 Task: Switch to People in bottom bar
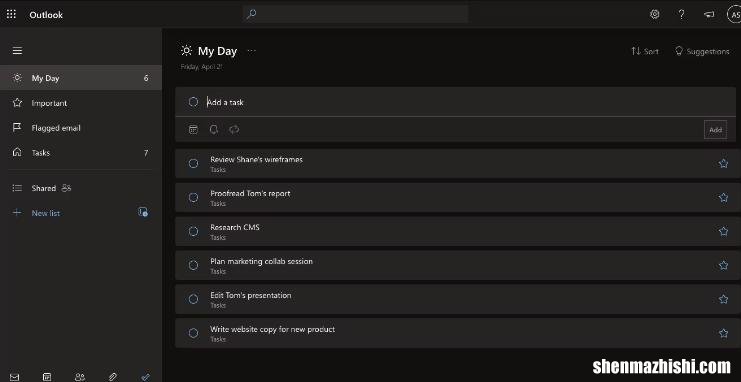[80, 377]
